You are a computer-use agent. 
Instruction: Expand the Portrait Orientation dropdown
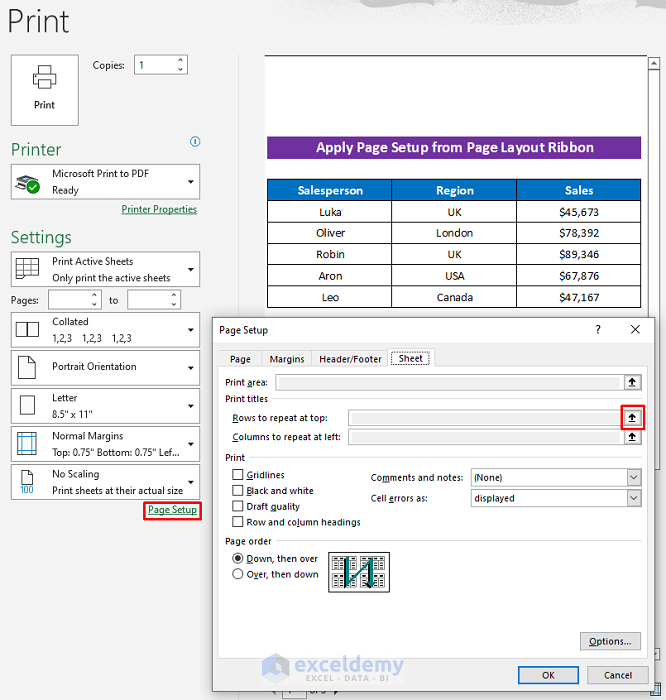tap(191, 368)
